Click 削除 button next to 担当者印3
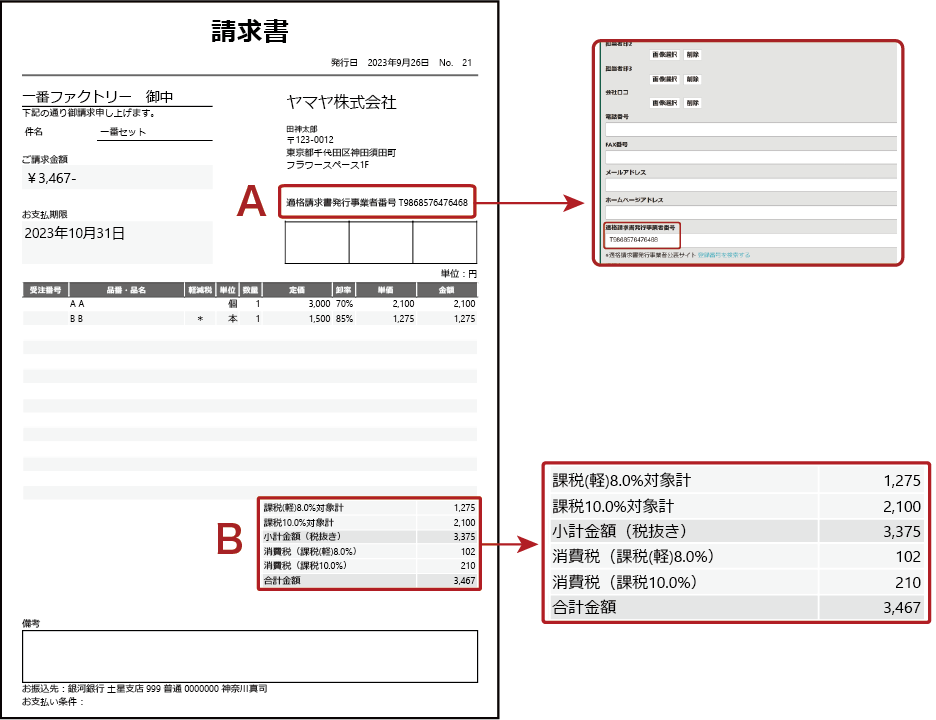 694,78
